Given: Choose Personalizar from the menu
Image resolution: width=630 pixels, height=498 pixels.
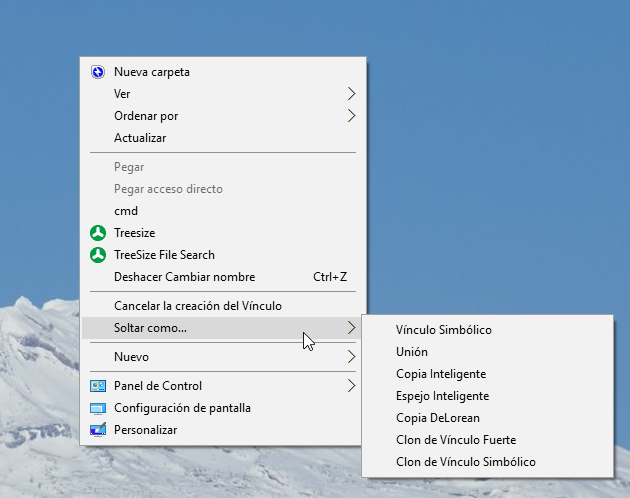Looking at the screenshot, I should point(223,430).
